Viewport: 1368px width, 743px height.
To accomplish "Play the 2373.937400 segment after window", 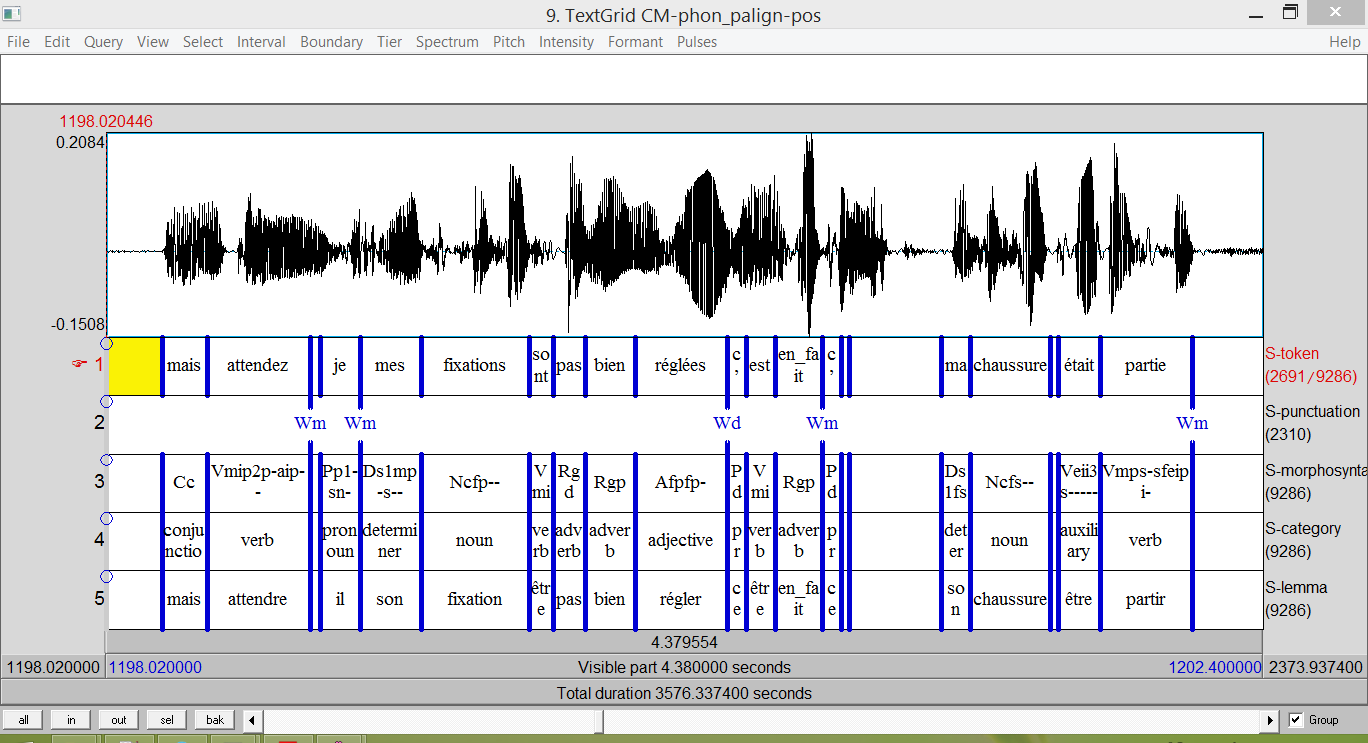I will pos(1315,667).
